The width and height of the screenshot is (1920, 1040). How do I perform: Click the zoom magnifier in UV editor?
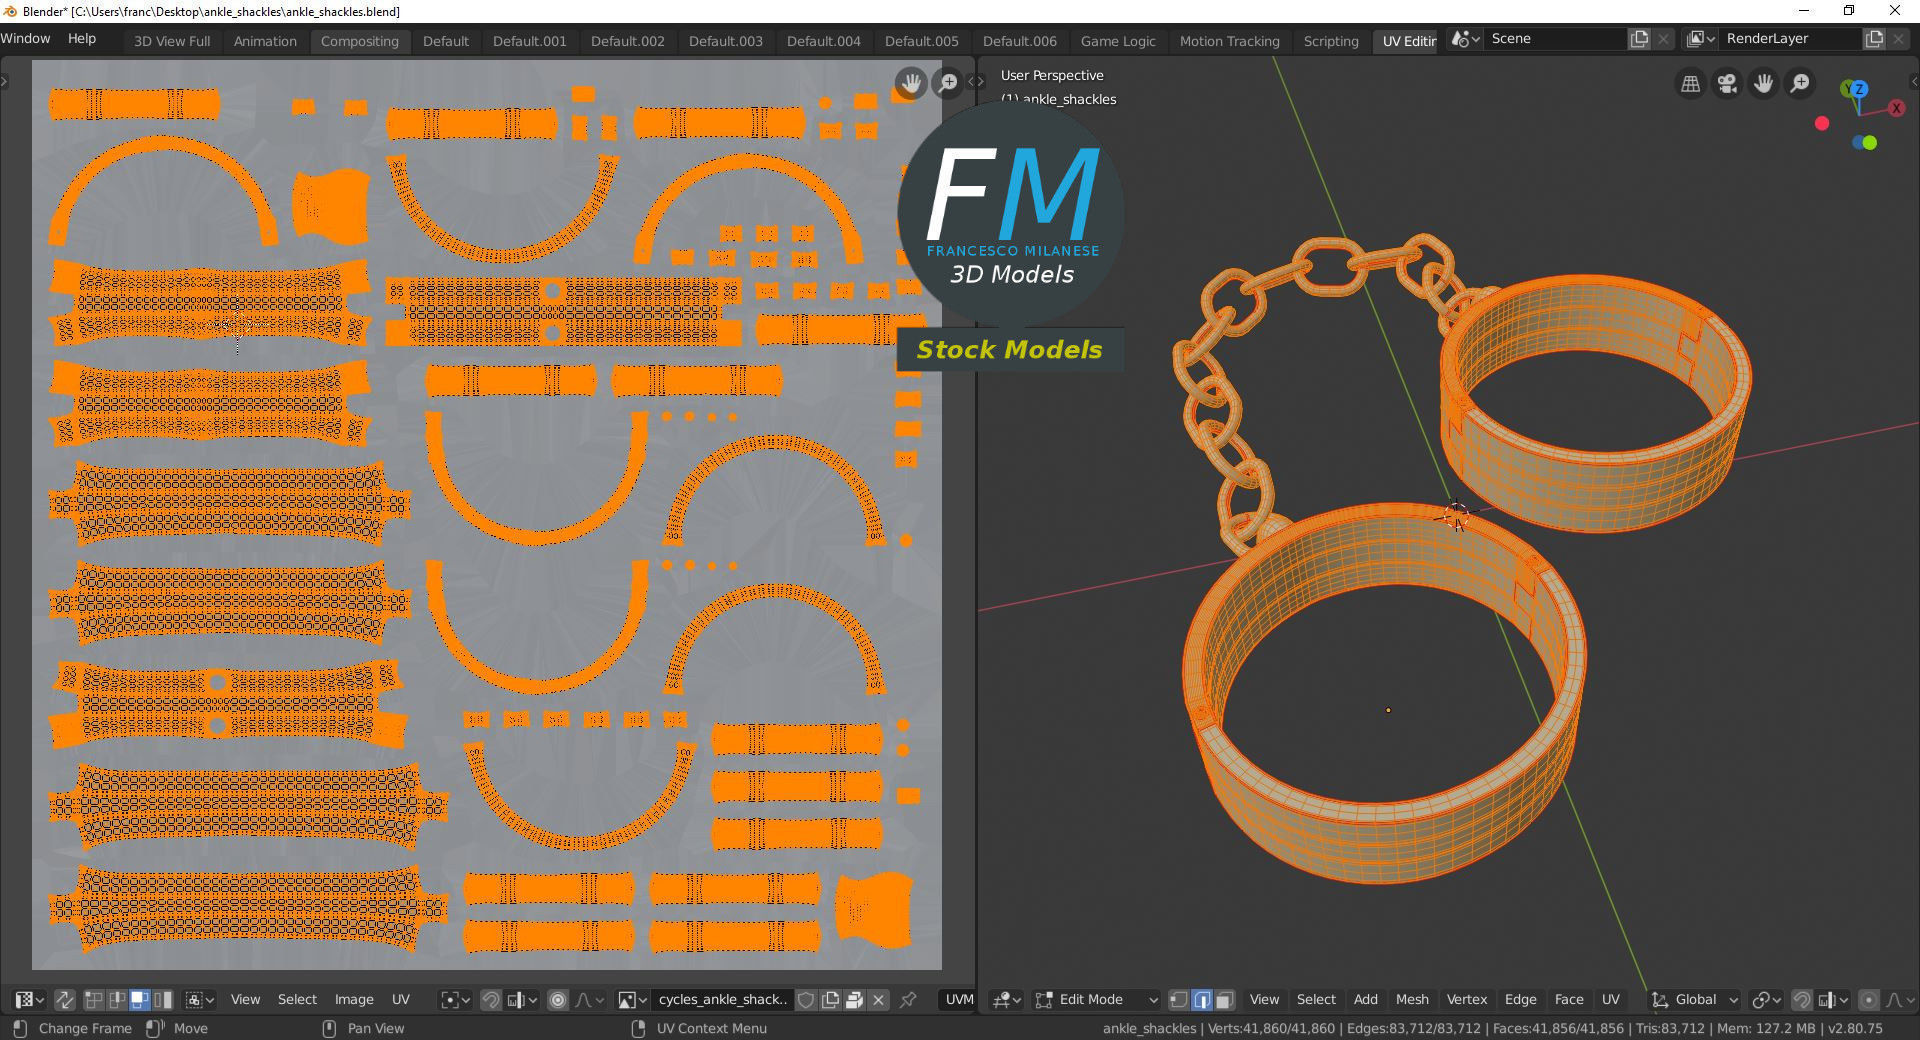(947, 83)
